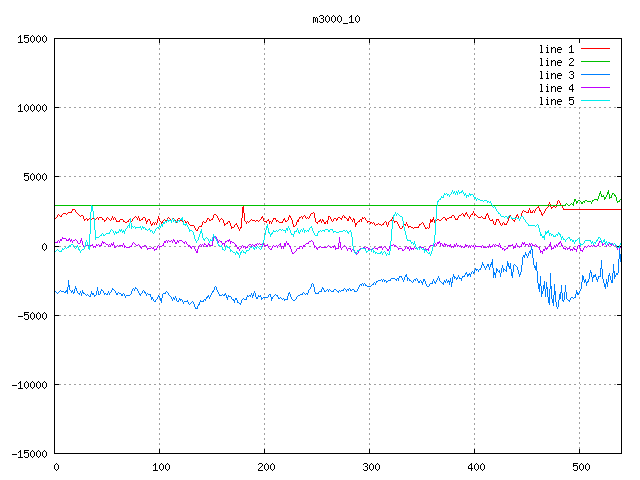Select the 'line 5' legend label

pos(556,101)
